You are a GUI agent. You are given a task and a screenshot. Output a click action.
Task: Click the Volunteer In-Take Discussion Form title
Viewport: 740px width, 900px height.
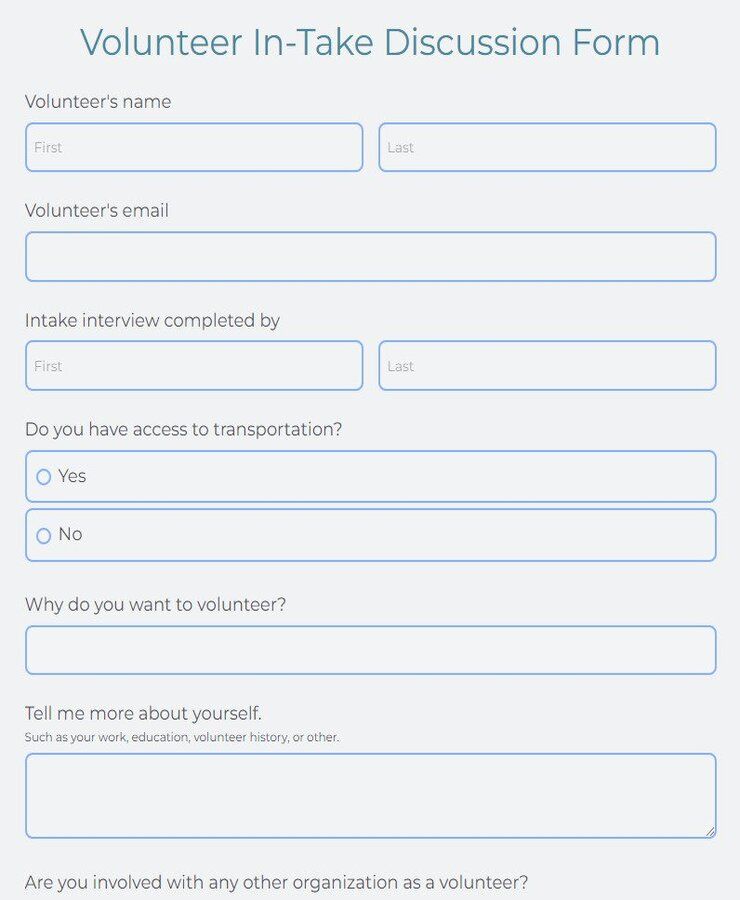tap(370, 42)
